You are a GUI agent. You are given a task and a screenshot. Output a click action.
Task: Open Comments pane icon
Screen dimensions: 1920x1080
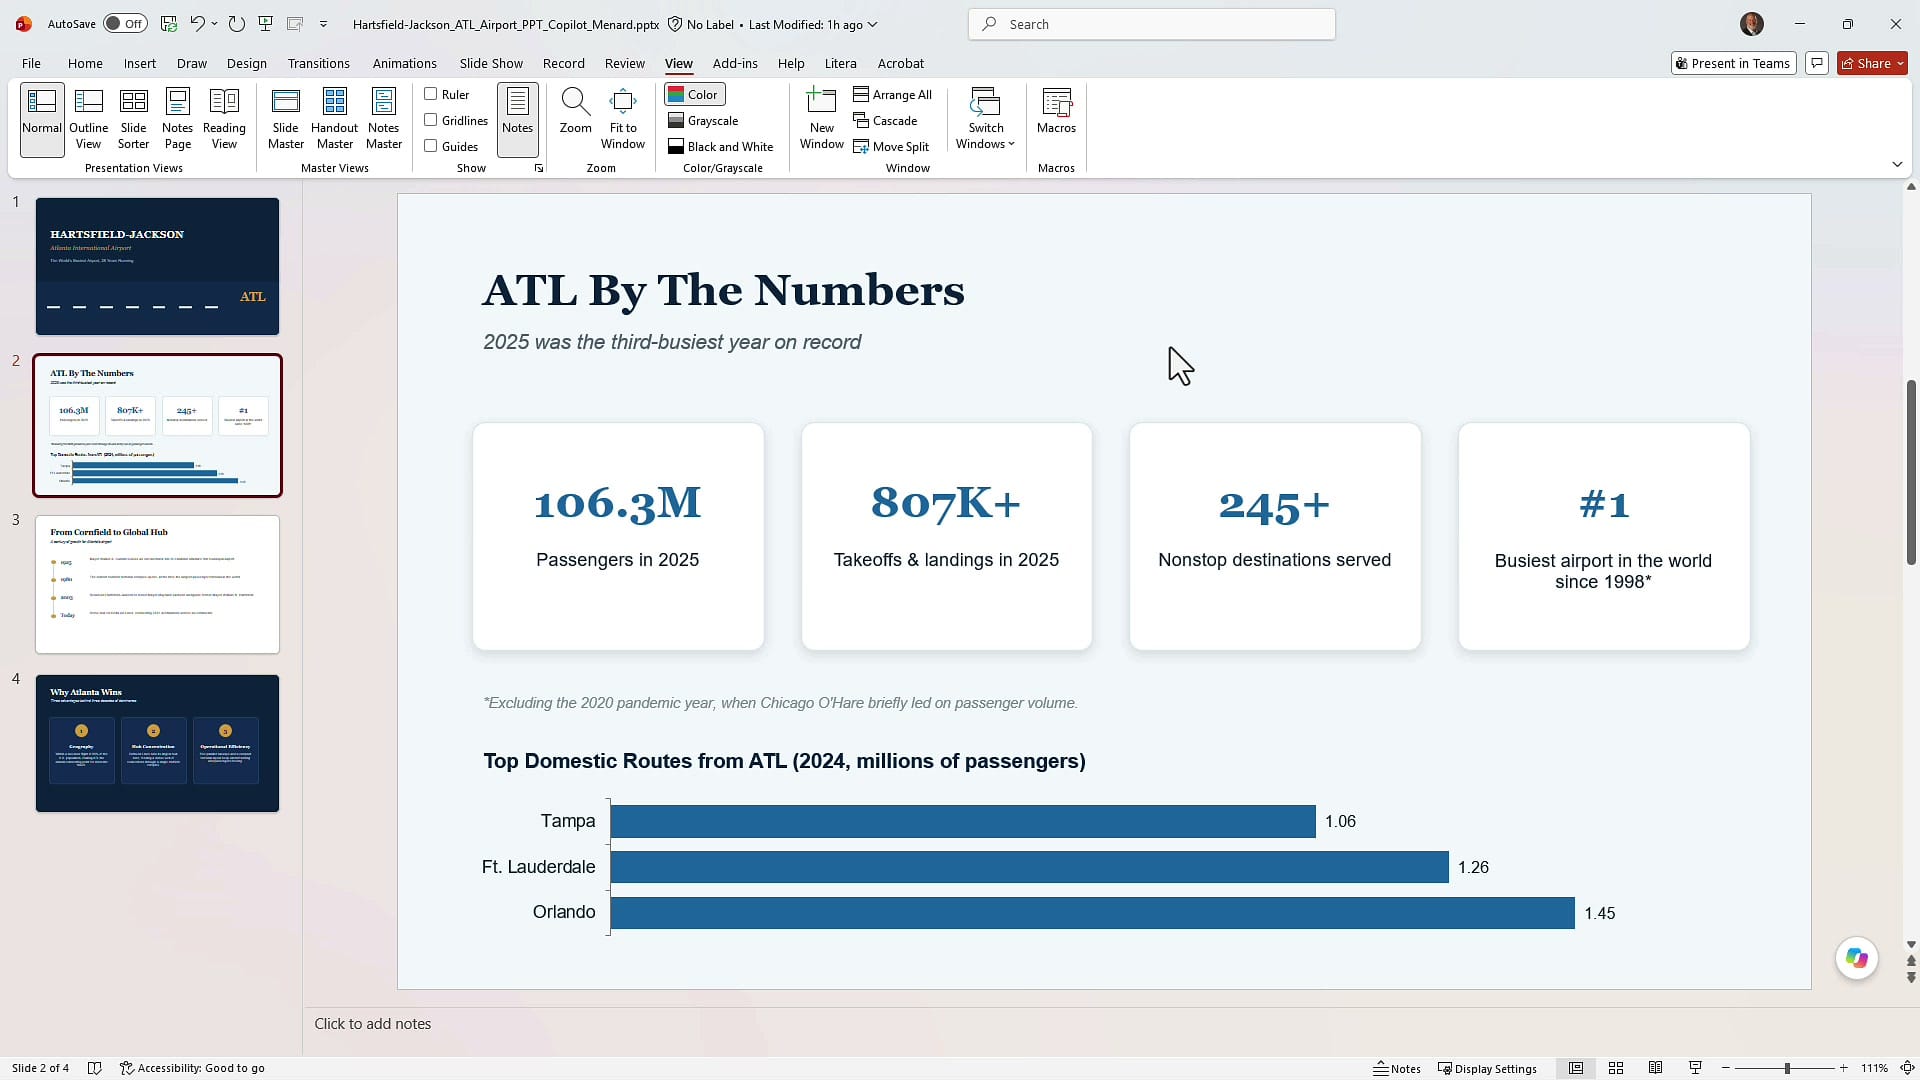point(1817,63)
